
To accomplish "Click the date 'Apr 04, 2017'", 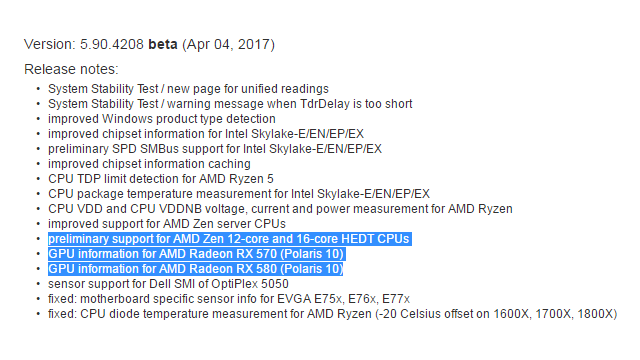I will click(x=229, y=44).
